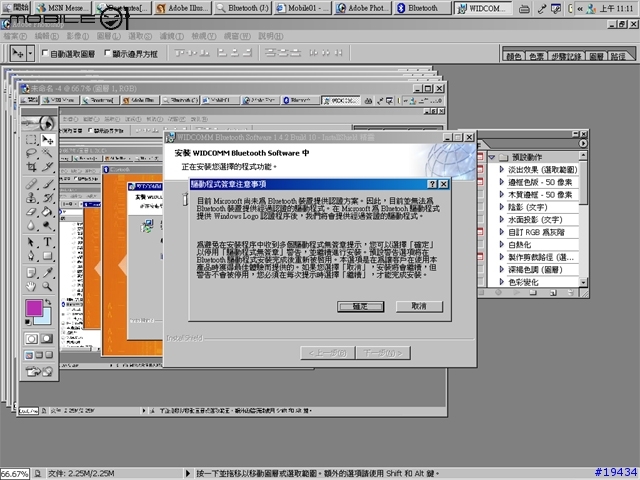Jump to ImageReady button in toolbox
Image resolution: width=640 pixels, height=480 pixels.
click(39, 371)
